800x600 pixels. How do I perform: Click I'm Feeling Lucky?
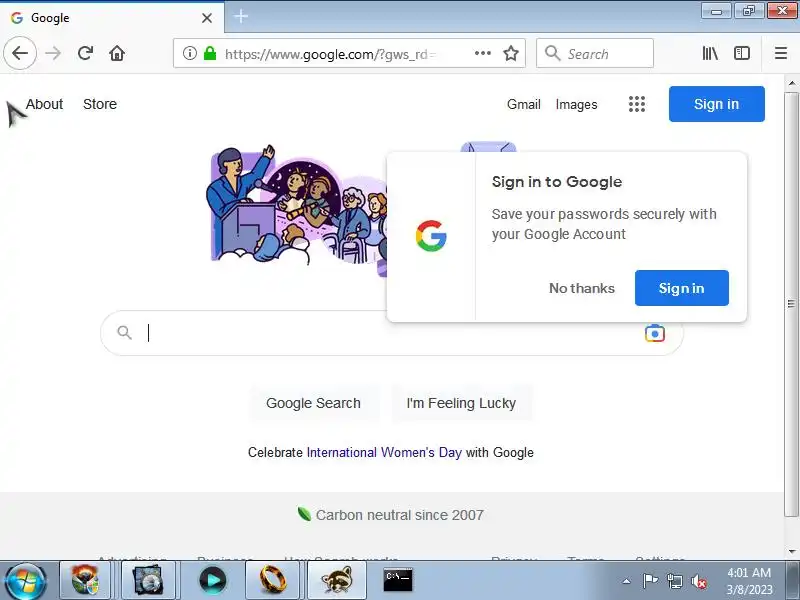[x=461, y=403]
